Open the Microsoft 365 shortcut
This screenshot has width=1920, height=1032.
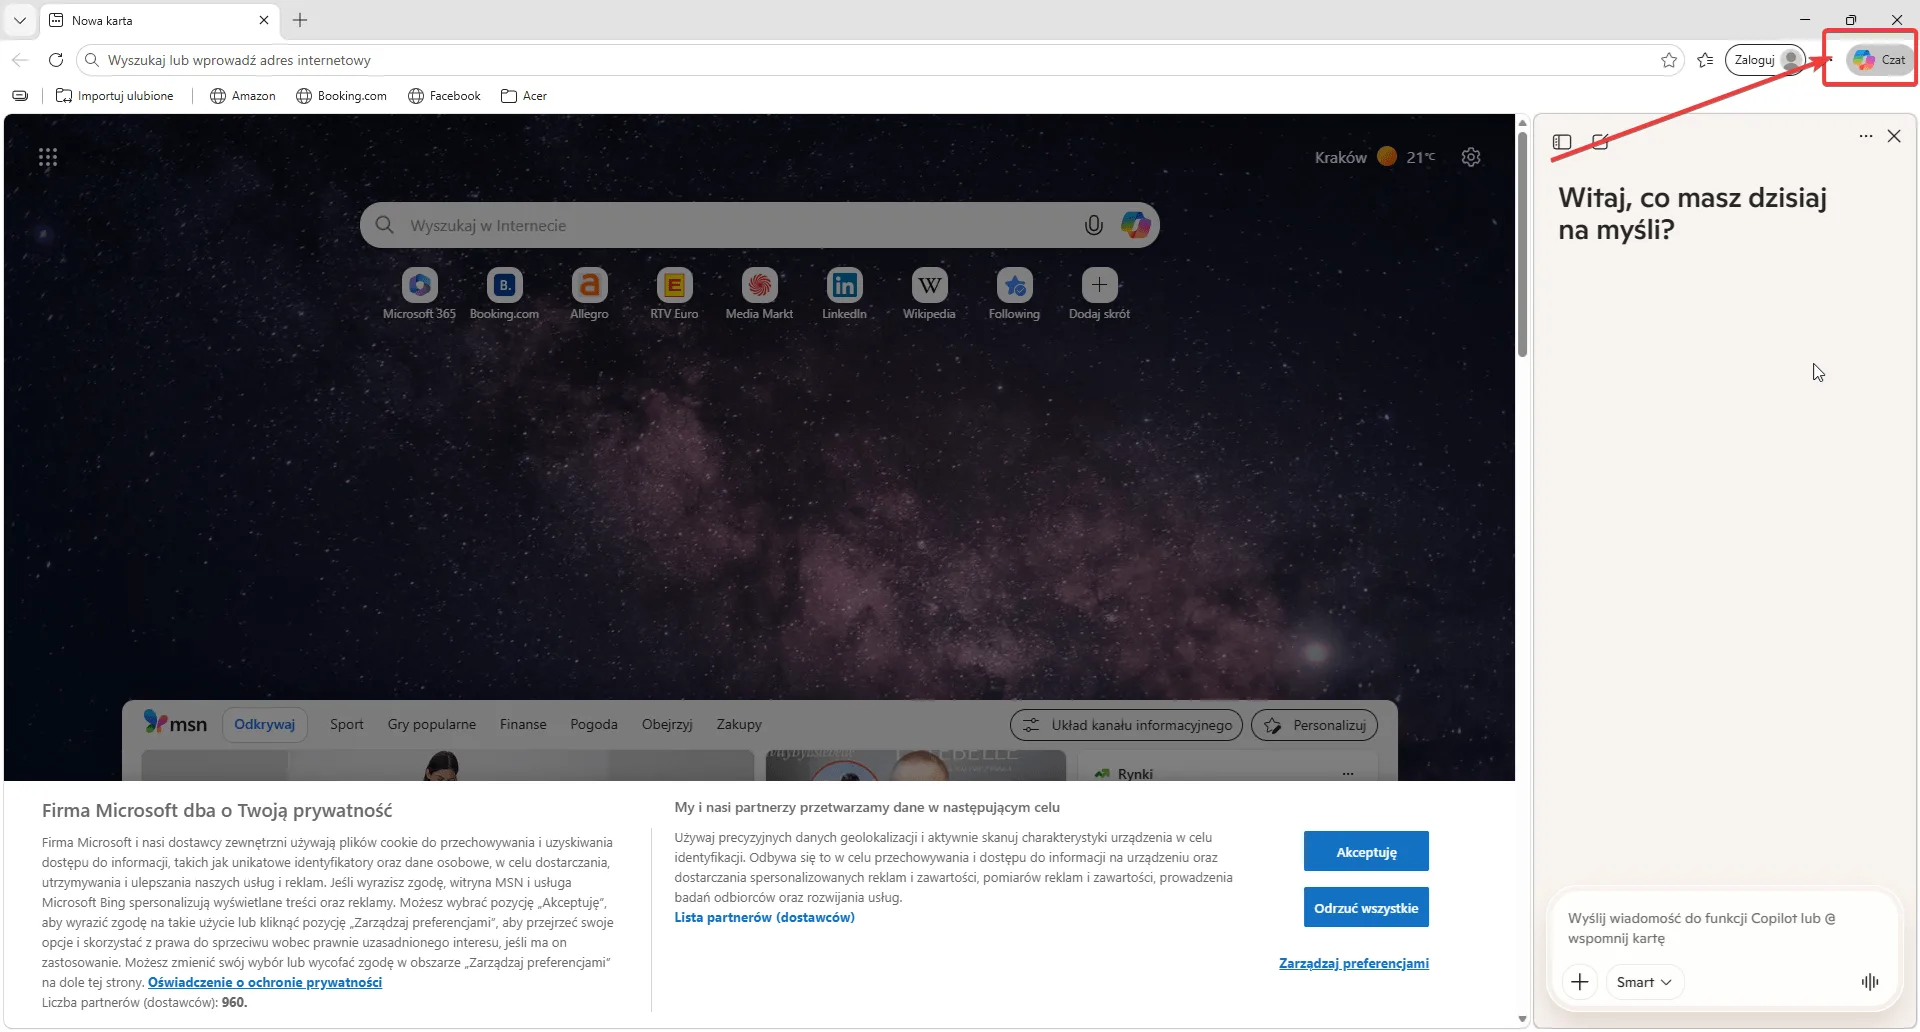pyautogui.click(x=419, y=294)
